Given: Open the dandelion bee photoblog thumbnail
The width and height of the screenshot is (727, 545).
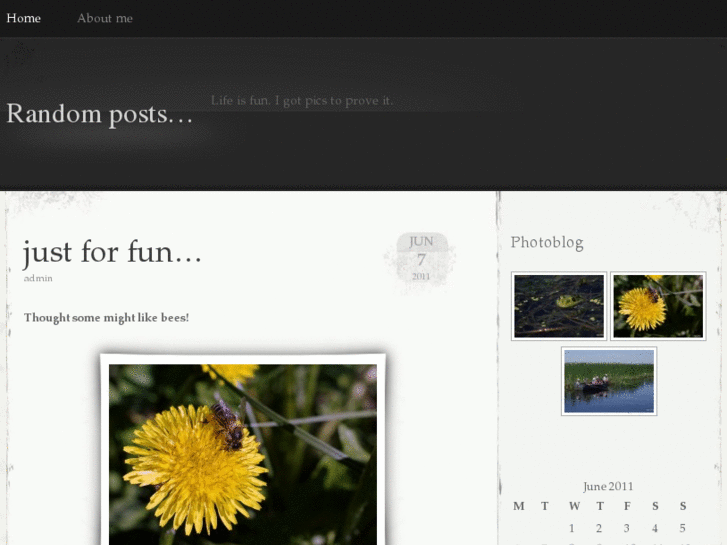Looking at the screenshot, I should point(658,306).
